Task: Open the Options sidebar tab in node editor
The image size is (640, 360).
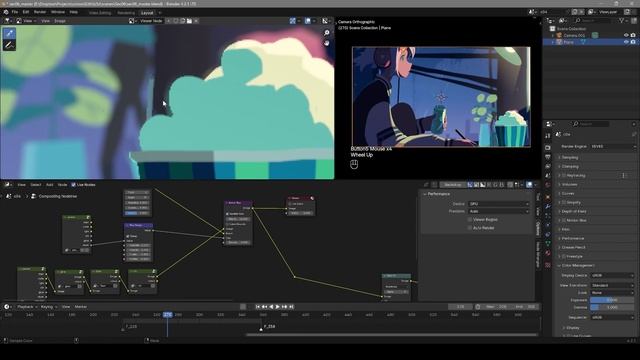Action: tap(538, 229)
